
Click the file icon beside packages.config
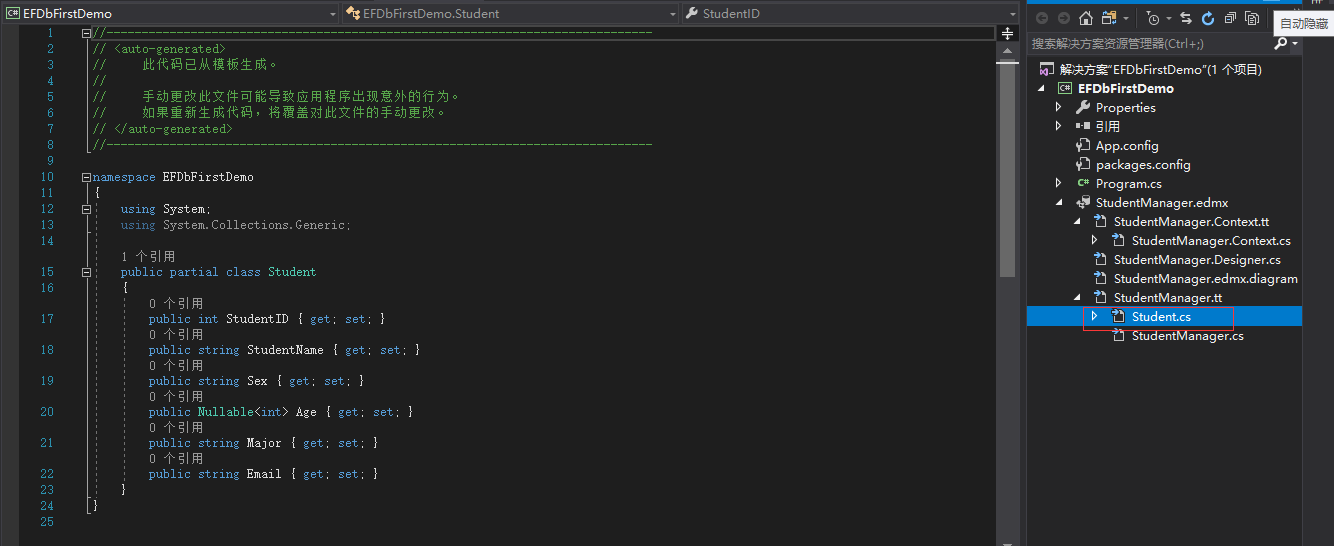click(1083, 164)
